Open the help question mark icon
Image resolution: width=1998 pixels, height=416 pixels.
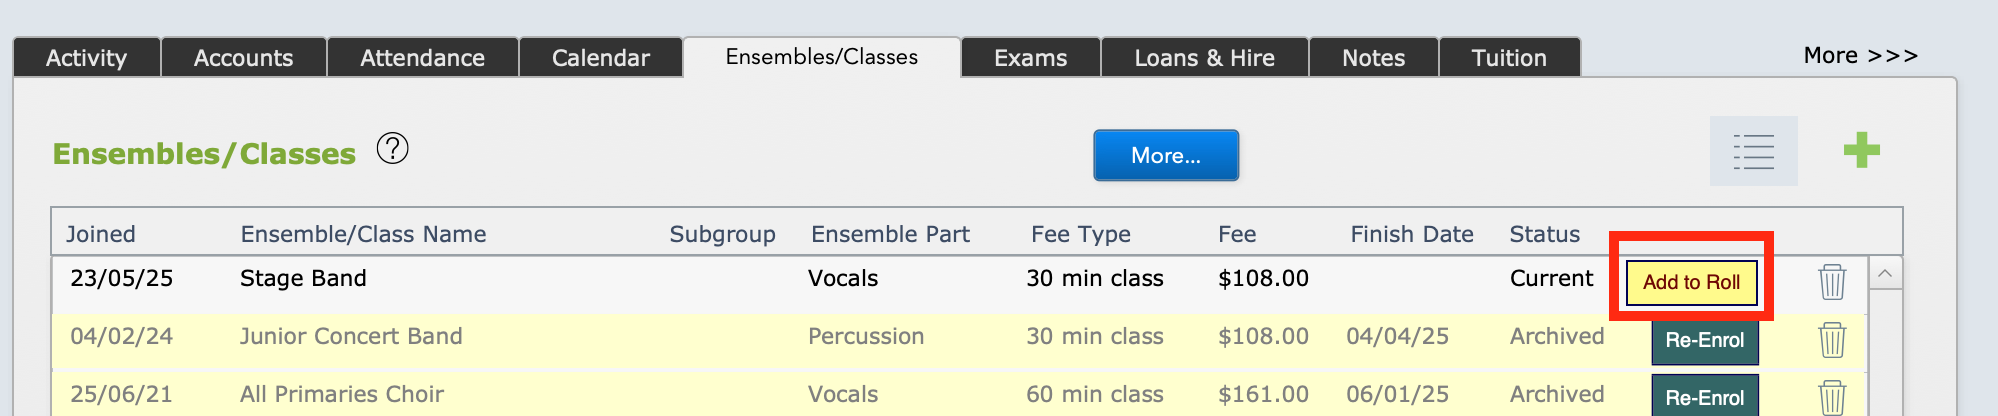pyautogui.click(x=392, y=149)
